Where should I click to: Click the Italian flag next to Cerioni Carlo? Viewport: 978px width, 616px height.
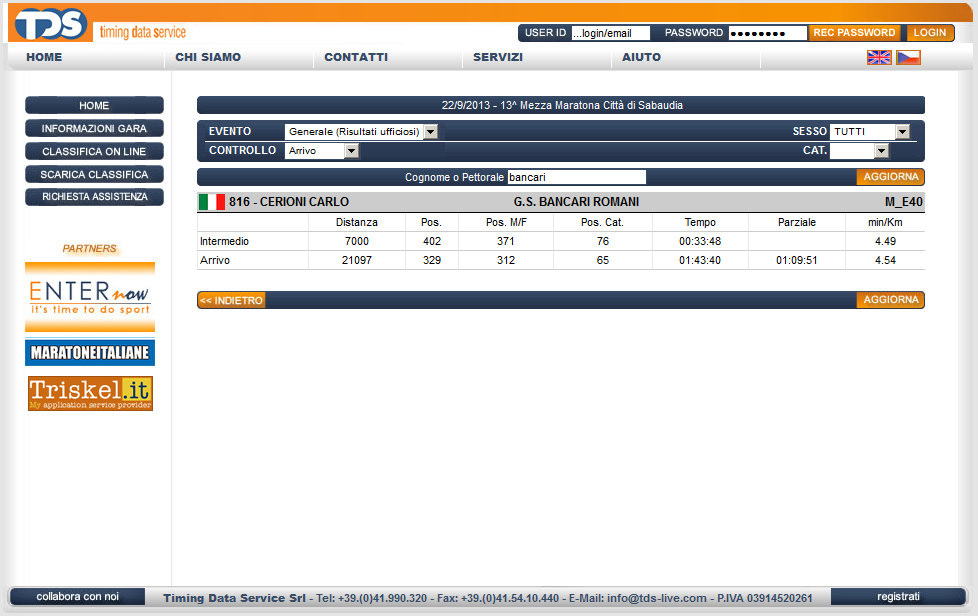[211, 202]
